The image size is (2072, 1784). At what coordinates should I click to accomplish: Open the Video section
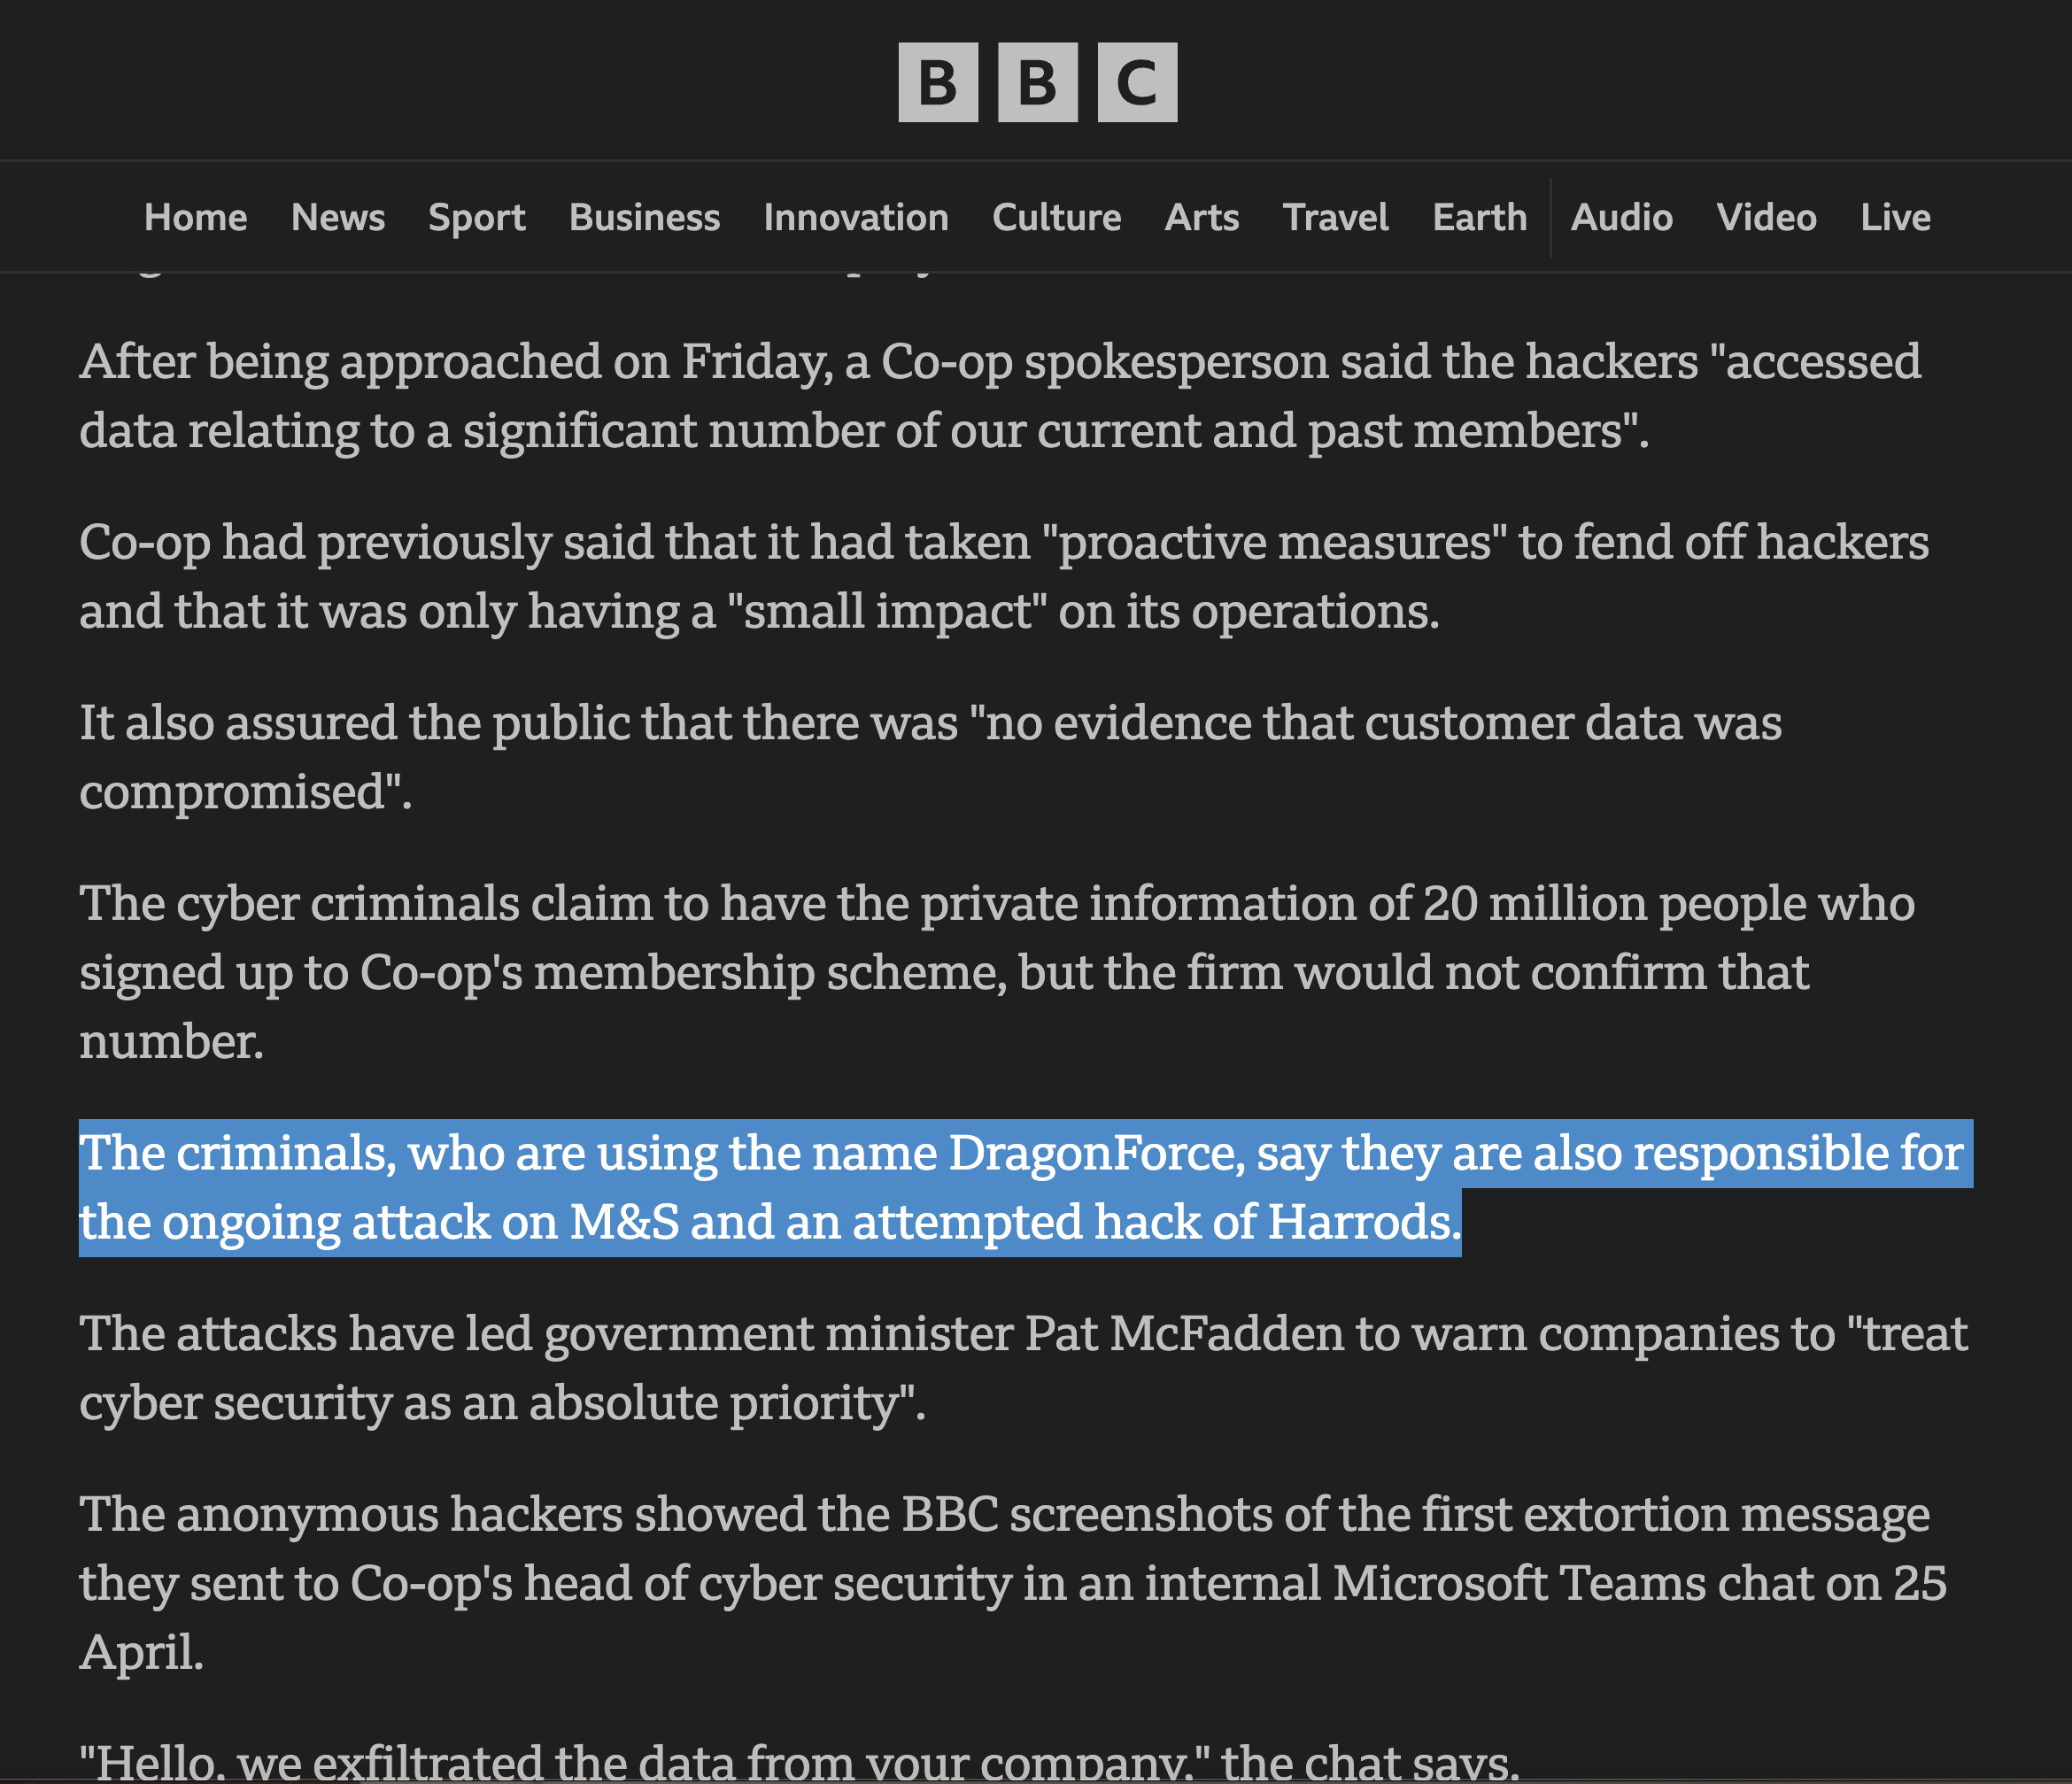[1767, 217]
